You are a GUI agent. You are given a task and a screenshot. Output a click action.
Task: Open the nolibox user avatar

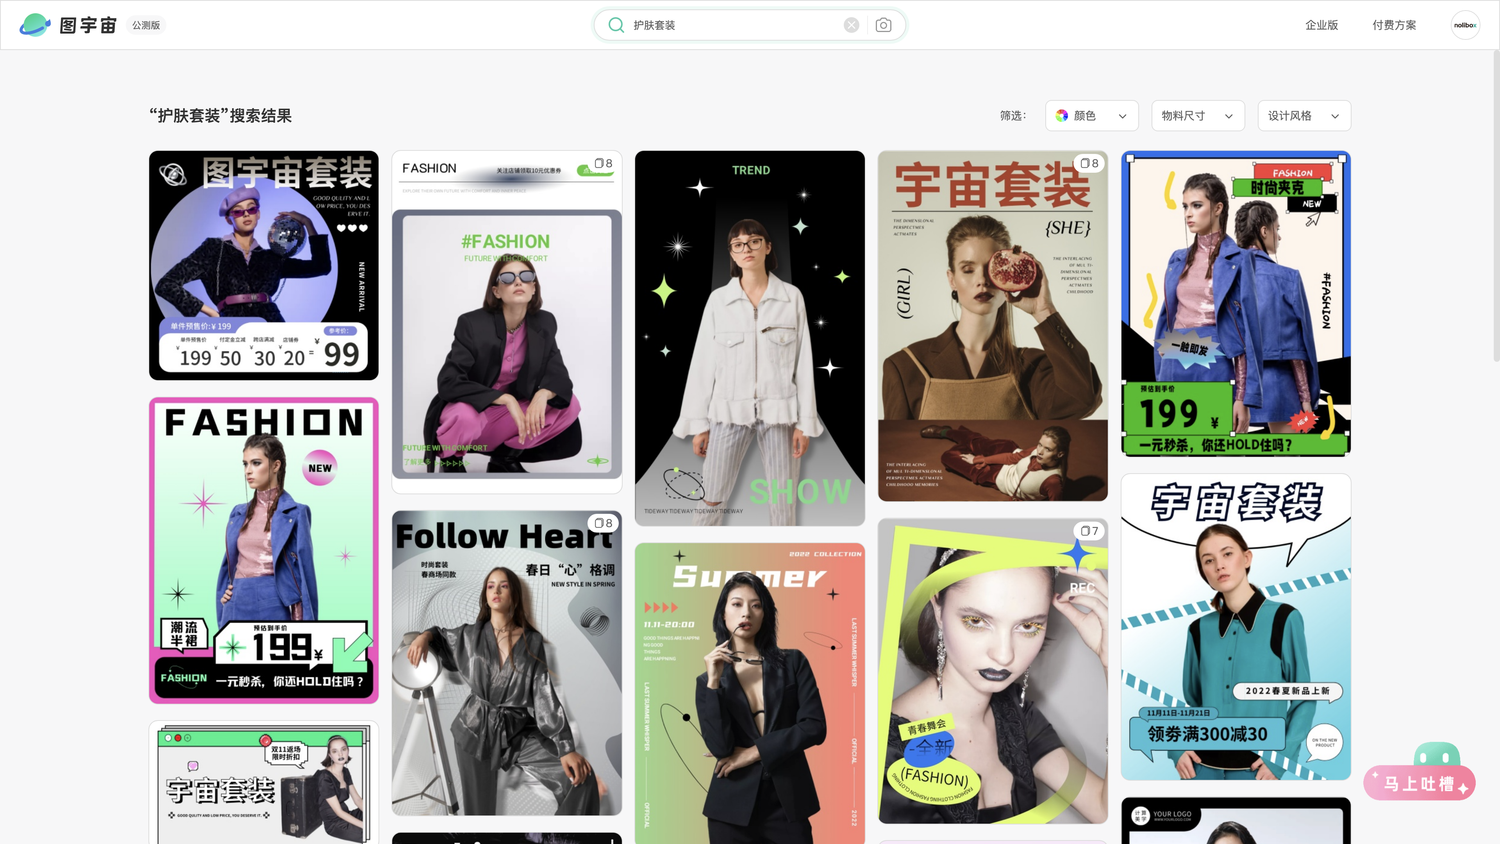tap(1465, 25)
